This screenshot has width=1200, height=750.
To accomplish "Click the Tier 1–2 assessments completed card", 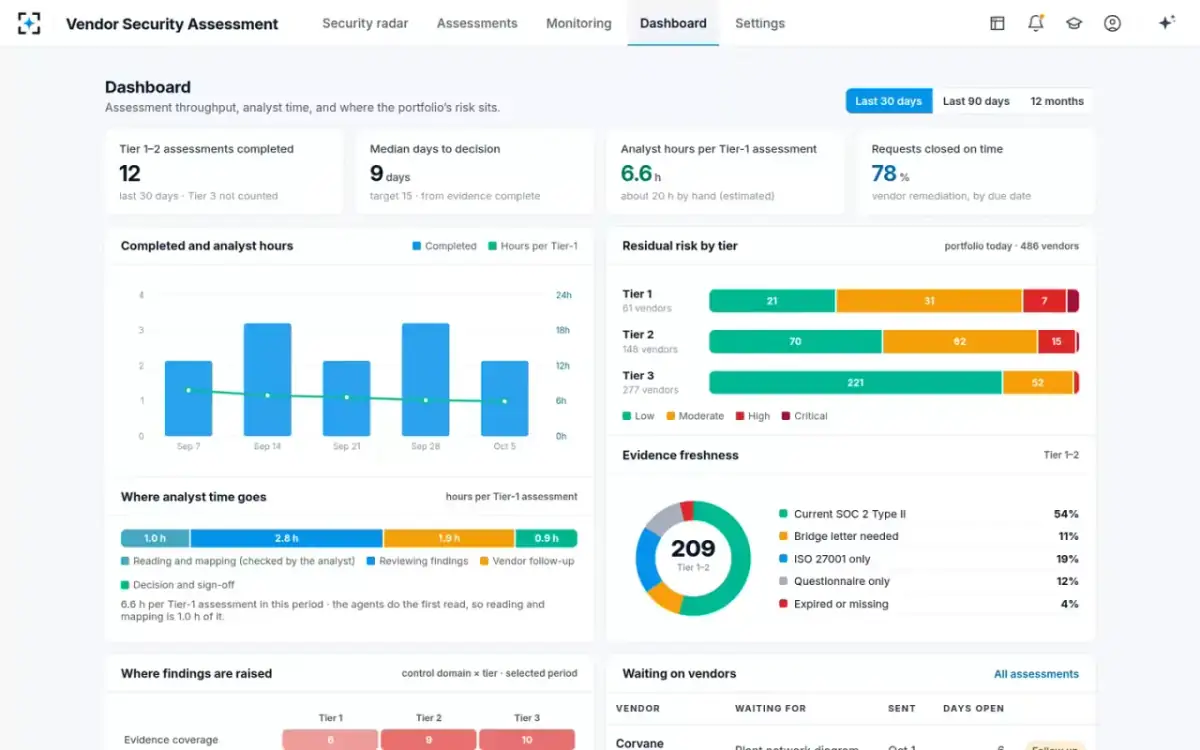I will pos(224,172).
